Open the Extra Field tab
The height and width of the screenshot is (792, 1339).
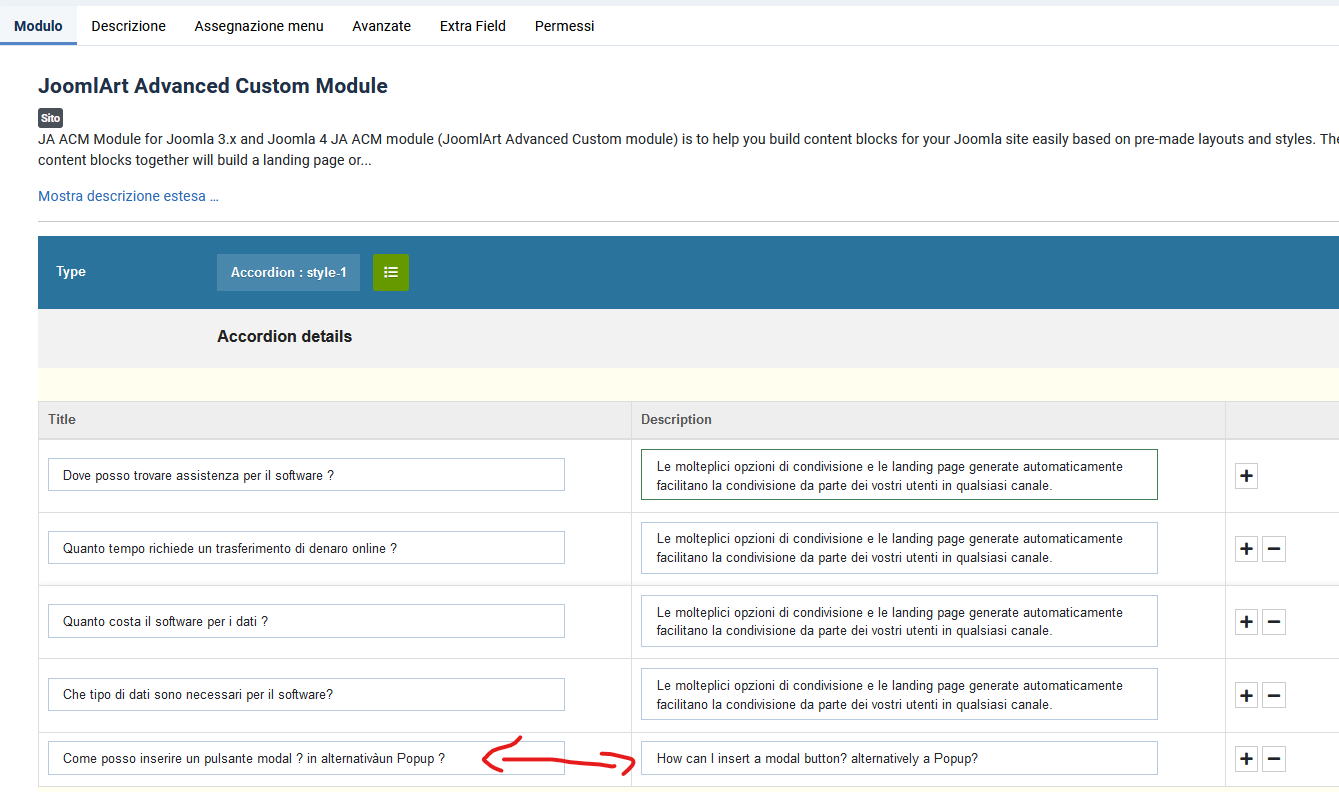click(x=473, y=26)
